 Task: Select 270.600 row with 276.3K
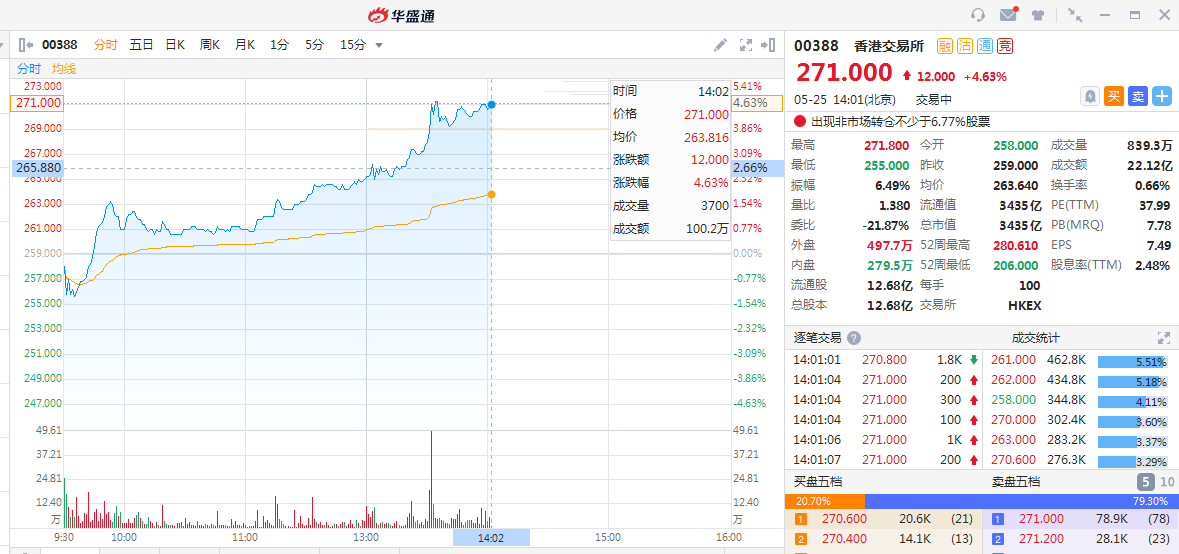pos(1080,460)
